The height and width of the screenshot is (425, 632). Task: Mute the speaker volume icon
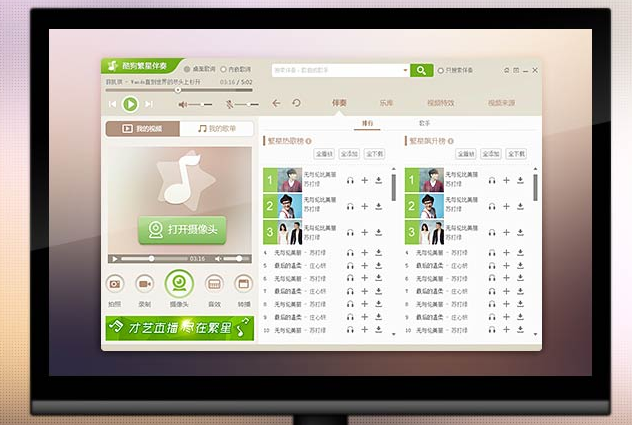click(183, 104)
